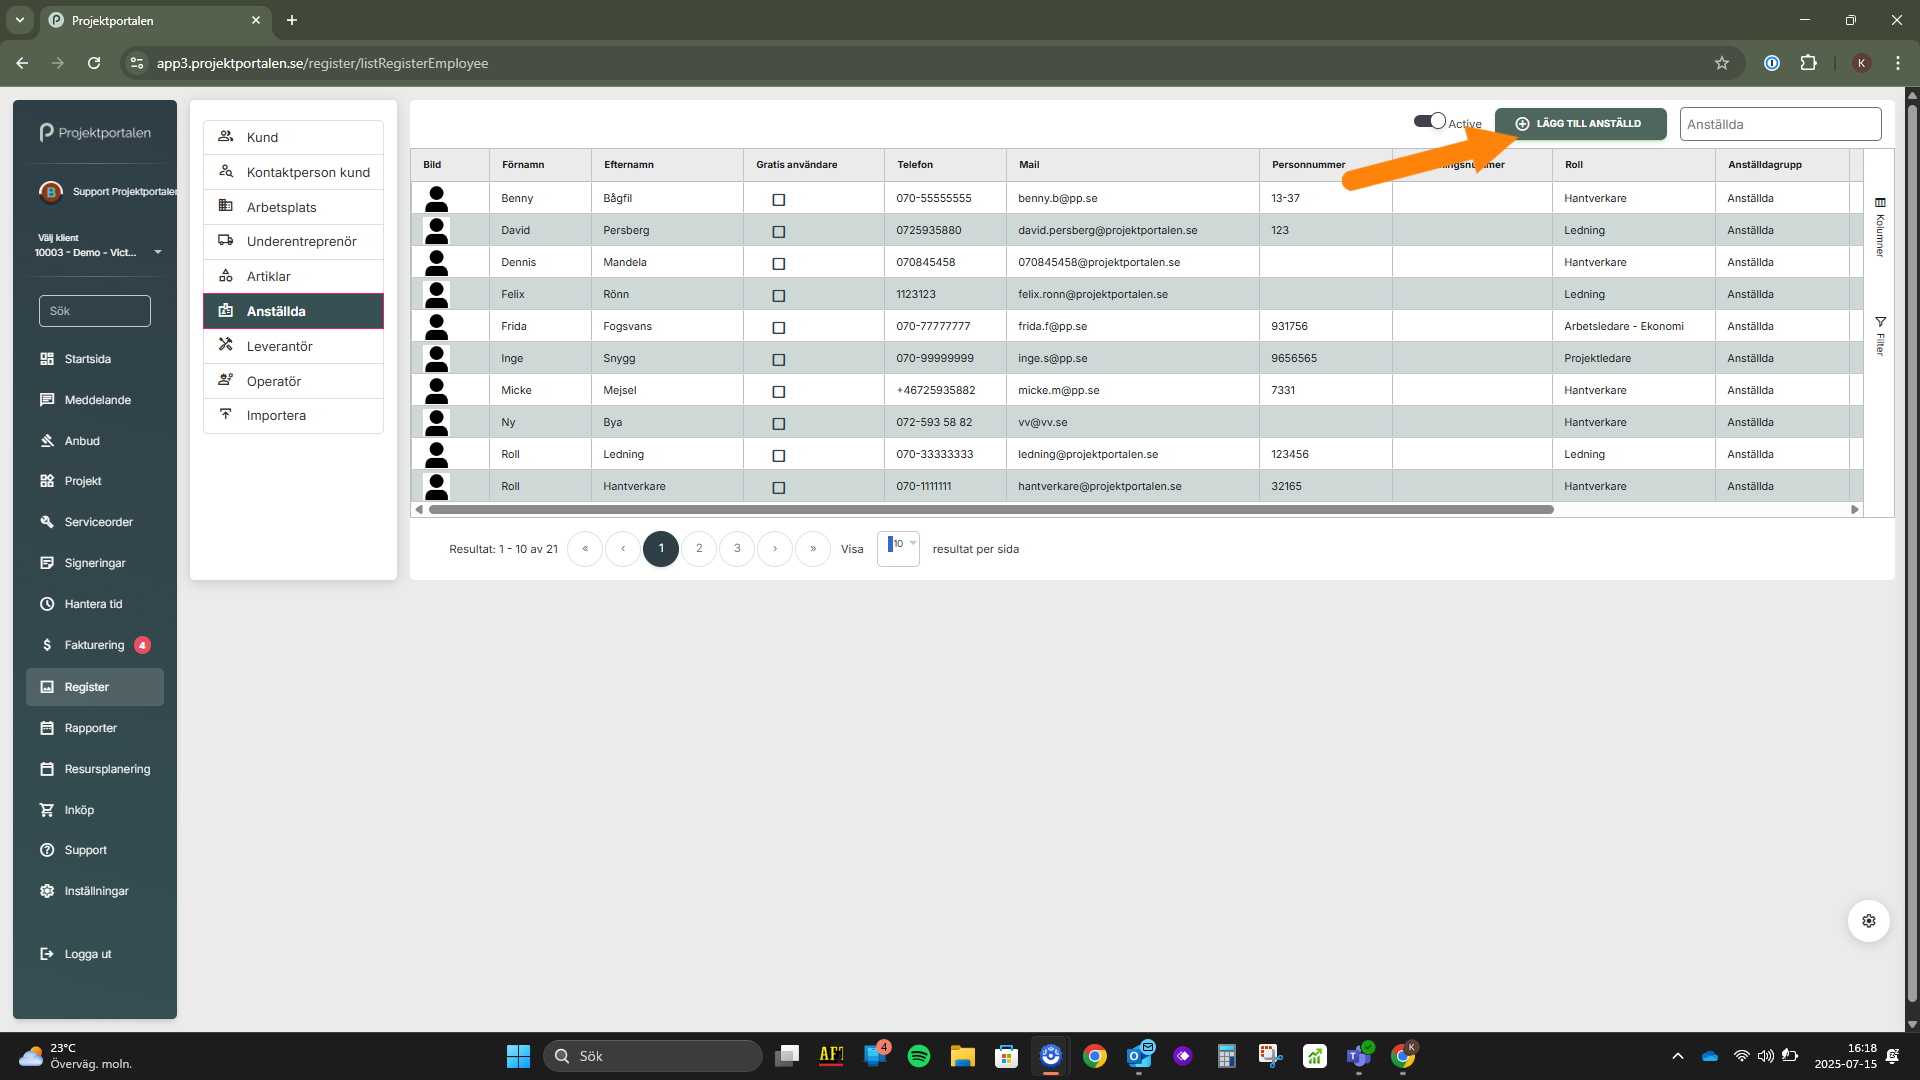1920x1080 pixels.
Task: Open results per page dropdown
Action: (898, 548)
